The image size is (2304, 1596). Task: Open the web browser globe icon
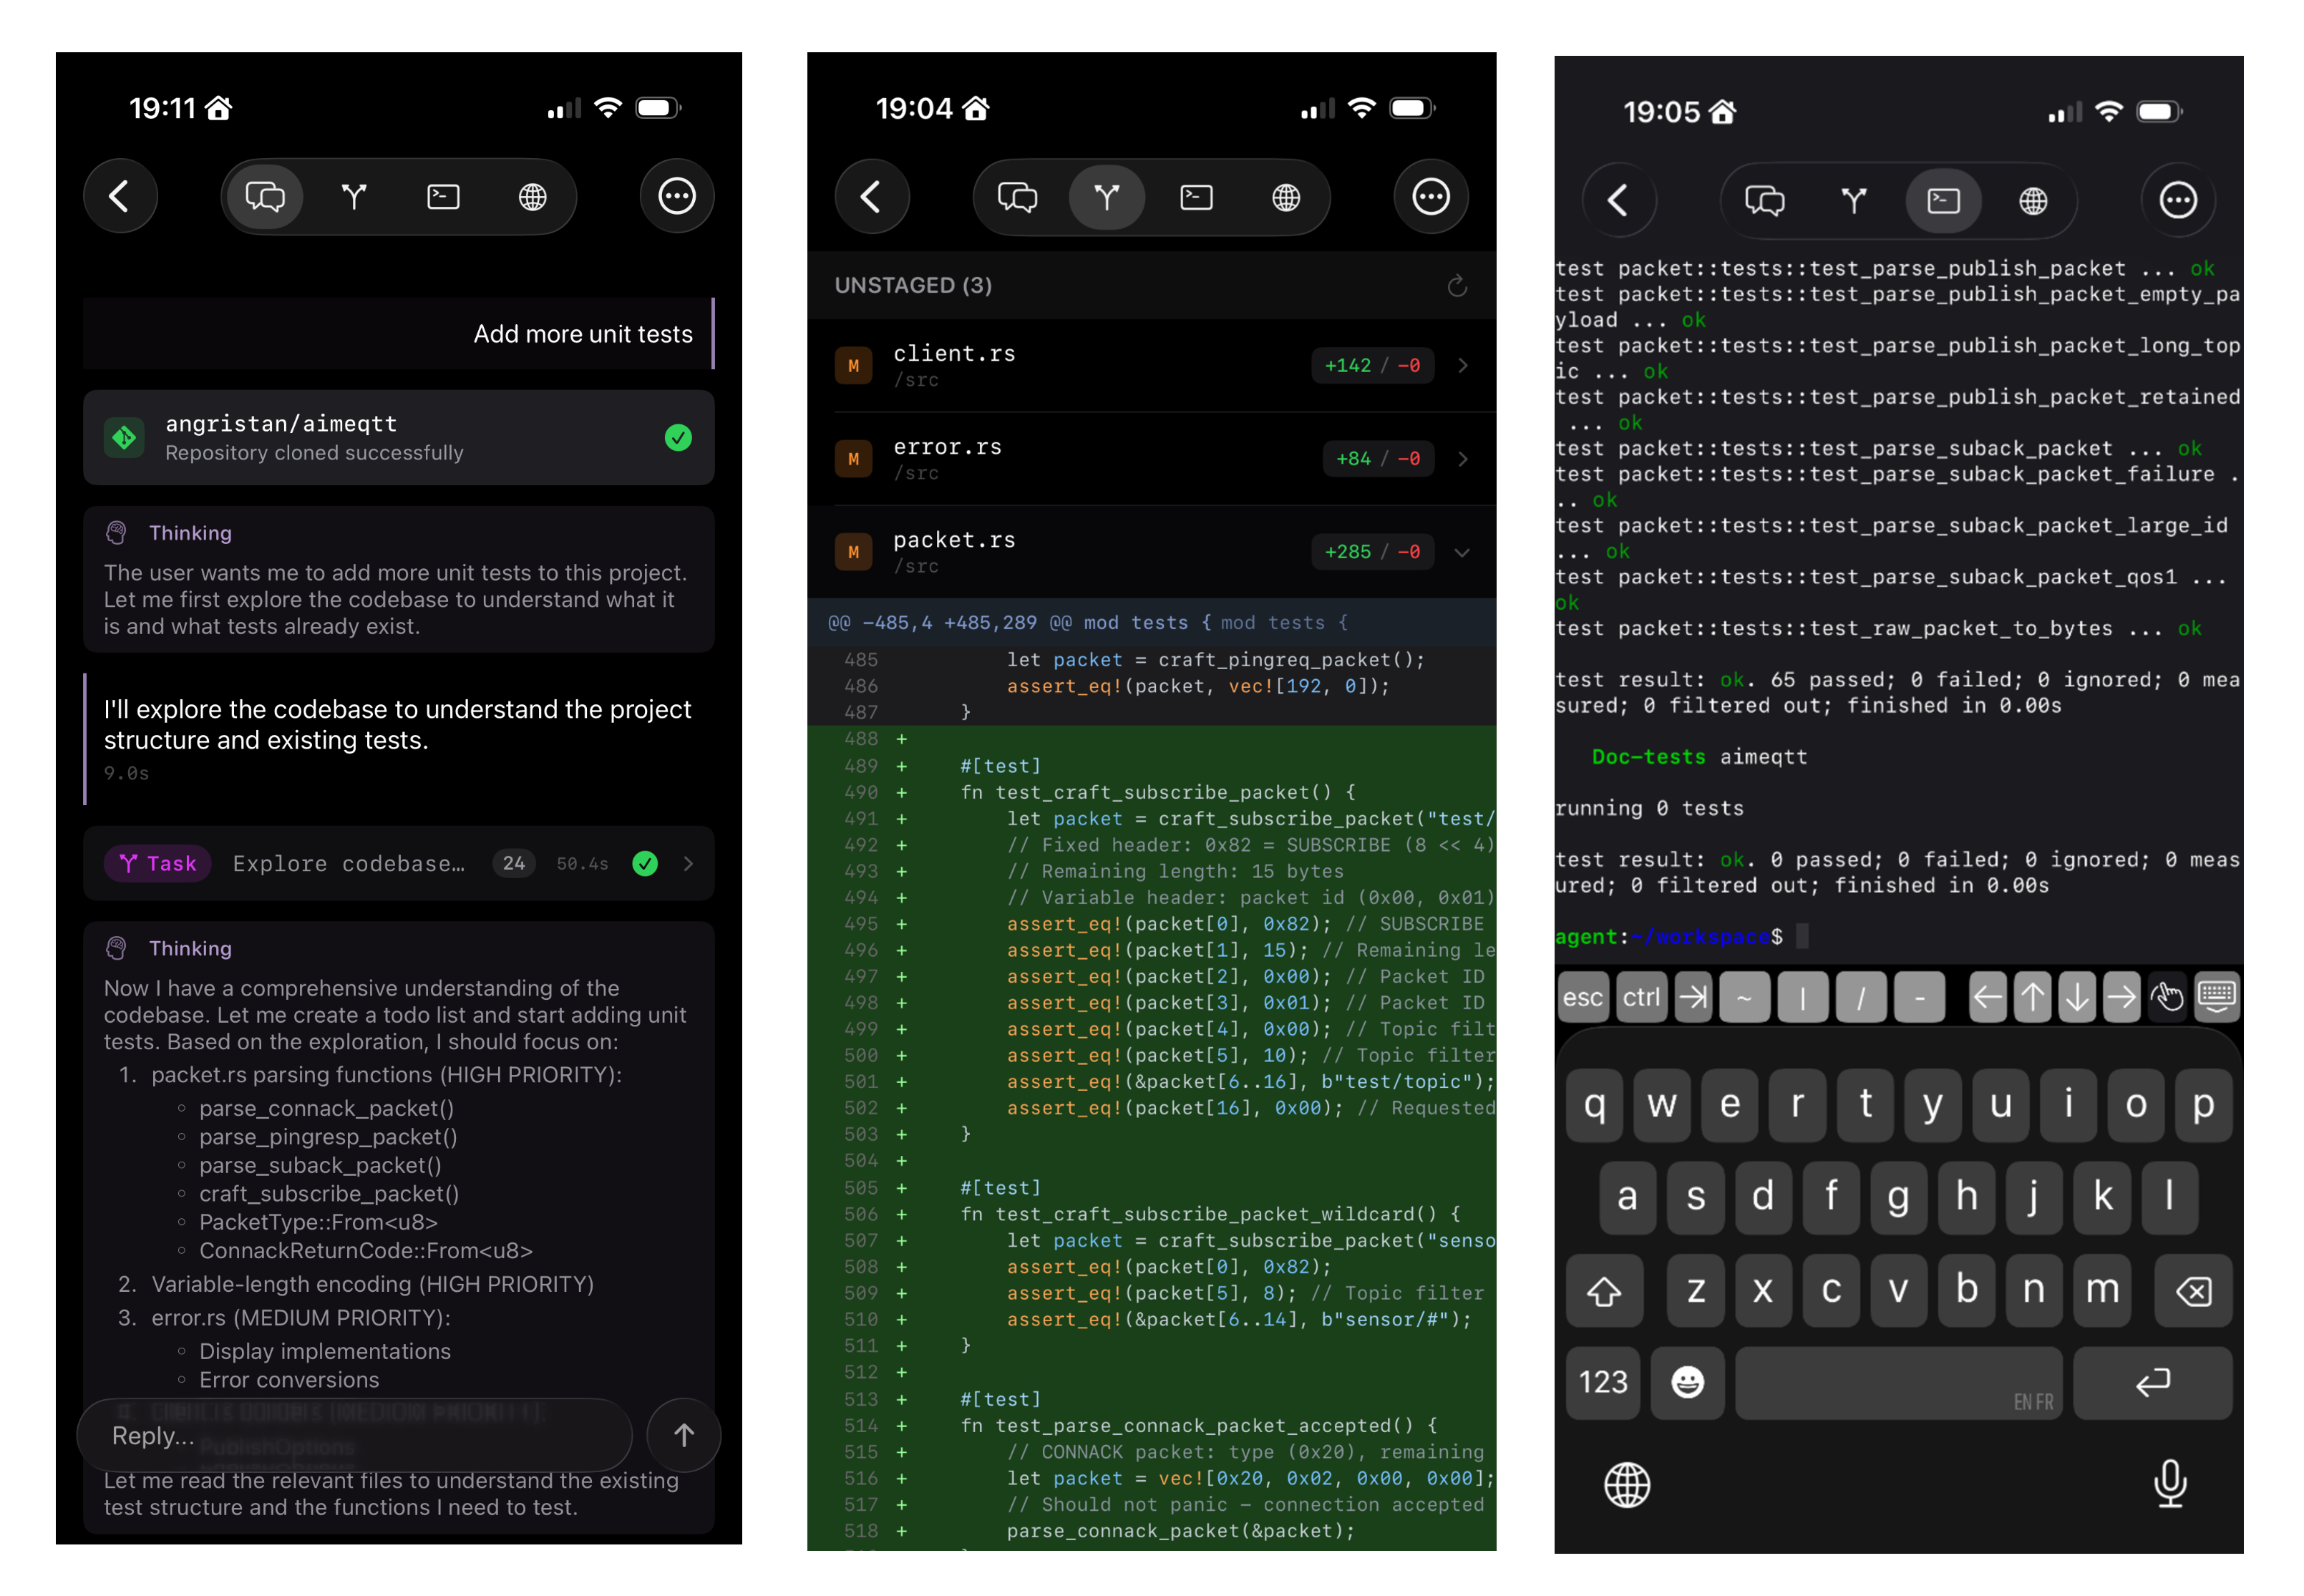click(532, 196)
